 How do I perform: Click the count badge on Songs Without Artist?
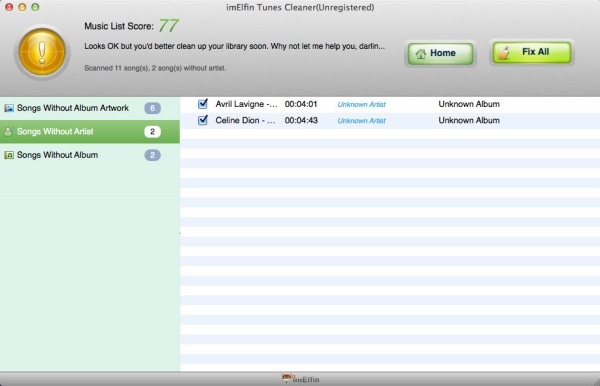coord(152,132)
